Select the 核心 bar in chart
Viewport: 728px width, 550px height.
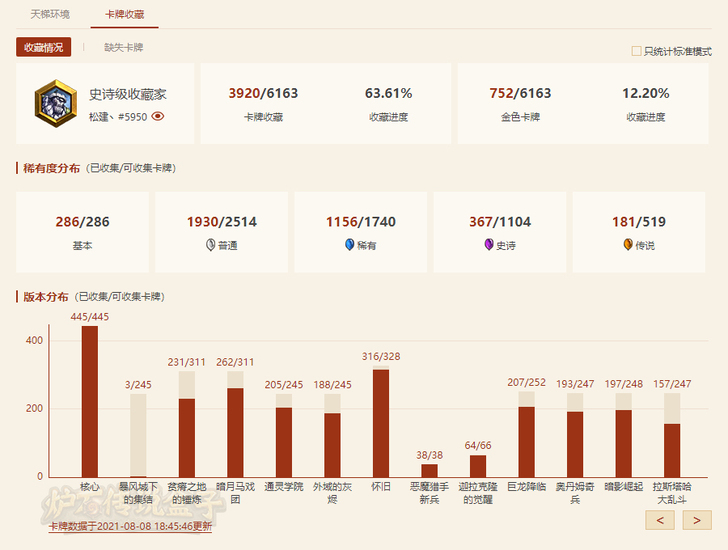pos(90,401)
